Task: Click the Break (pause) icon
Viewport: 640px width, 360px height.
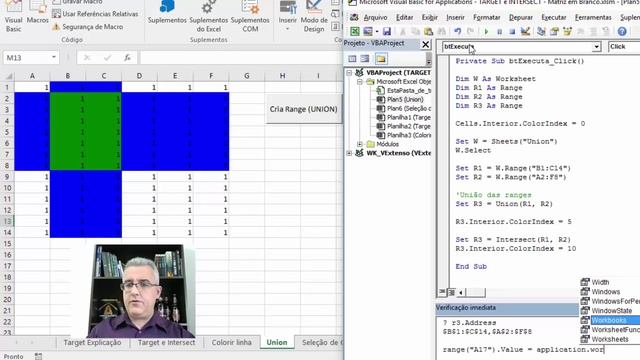Action: point(499,31)
